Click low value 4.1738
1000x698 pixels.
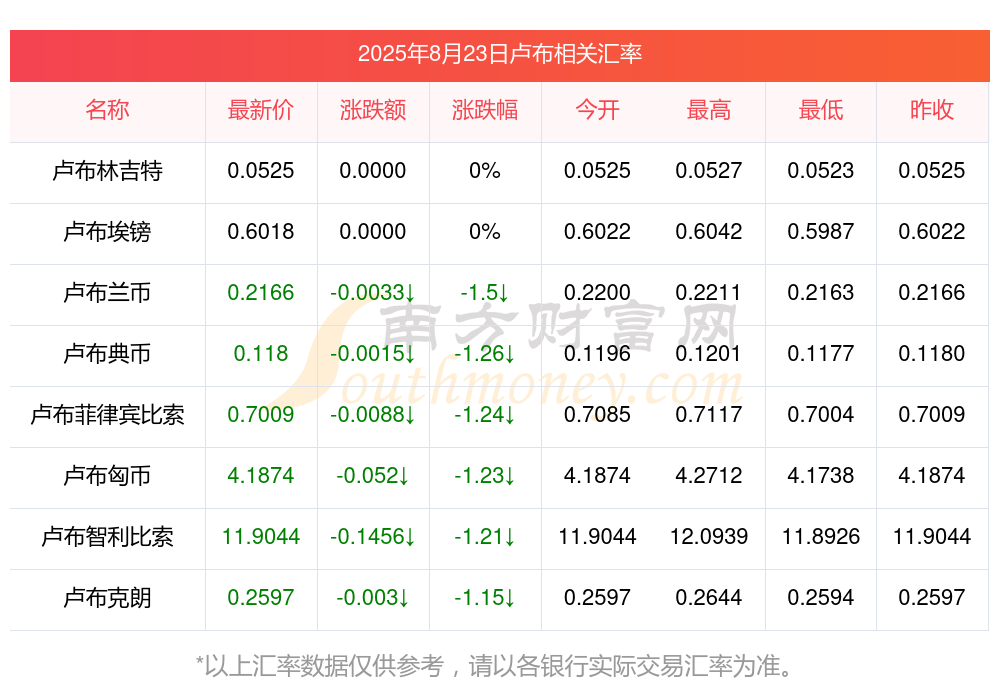point(821,475)
